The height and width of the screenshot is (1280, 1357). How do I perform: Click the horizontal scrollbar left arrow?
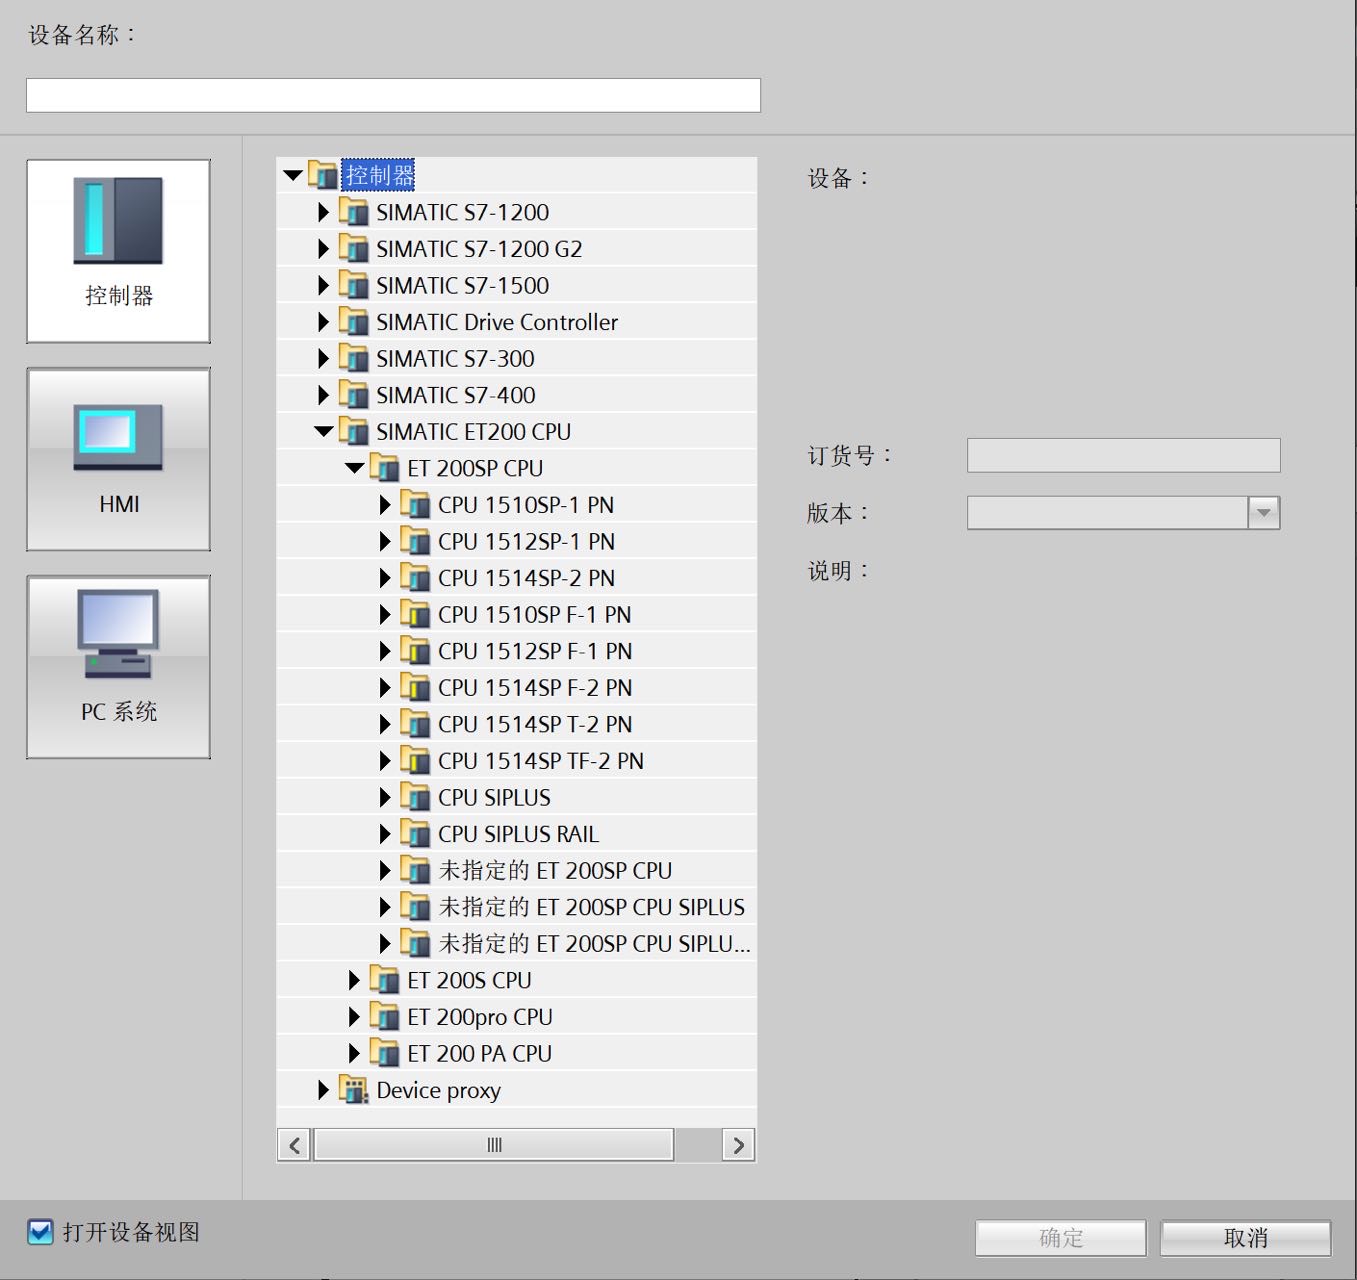294,1145
